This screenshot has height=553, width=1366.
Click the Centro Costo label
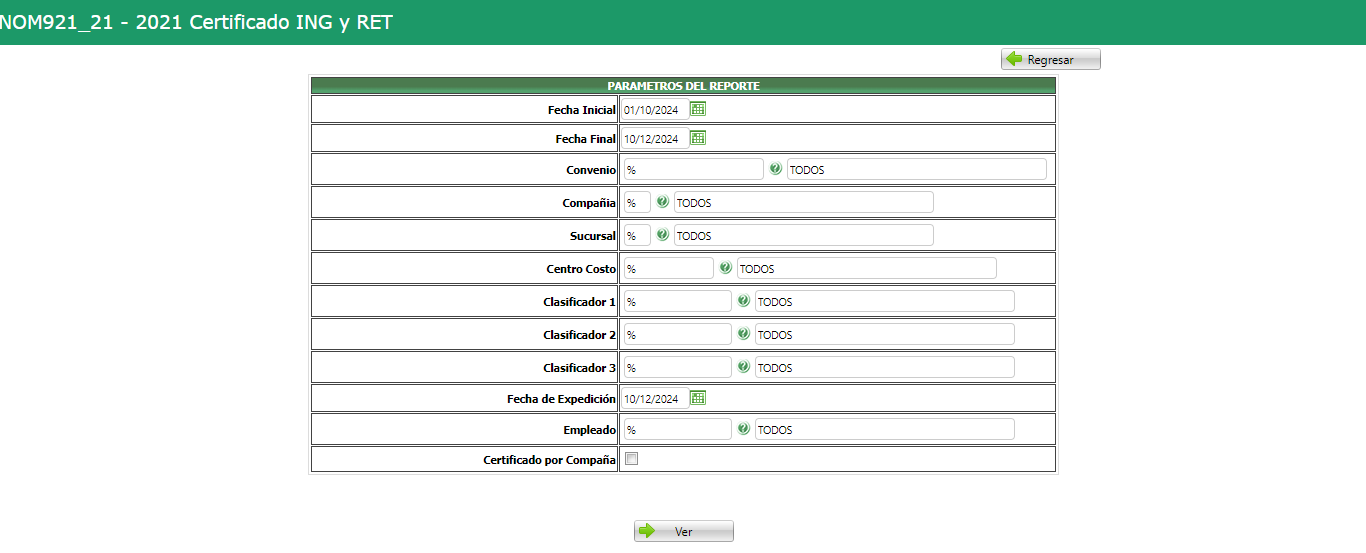coord(581,269)
